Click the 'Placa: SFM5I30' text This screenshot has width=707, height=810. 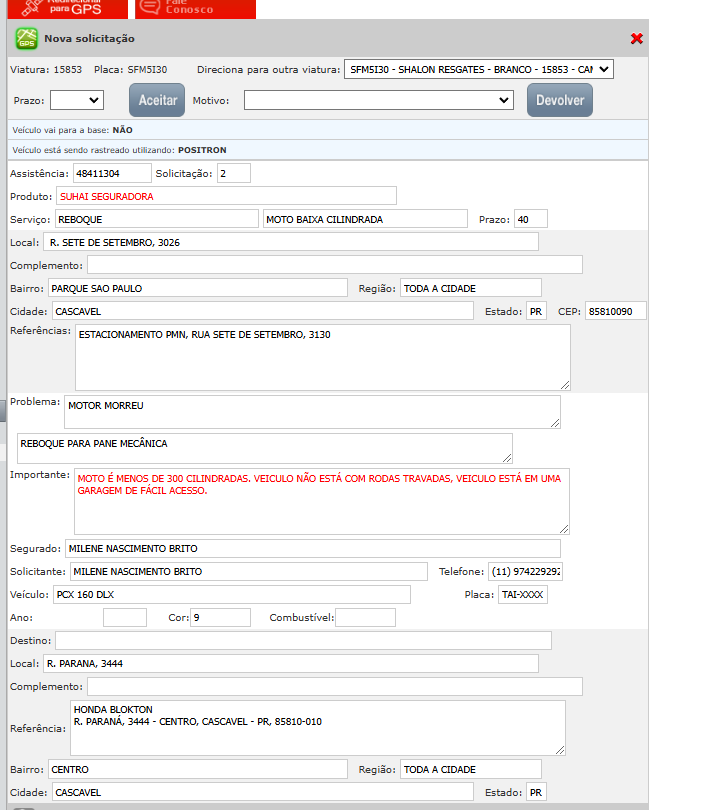pos(131,69)
